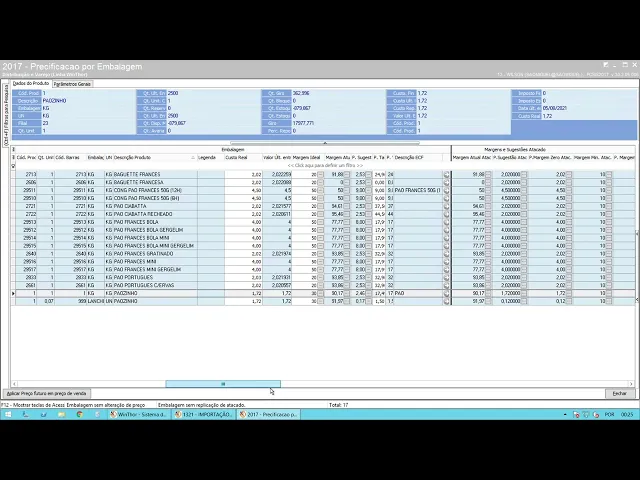Screen dimensions: 640x480
Task: Sort by the Margem Ideal column header
Action: pos(308,158)
